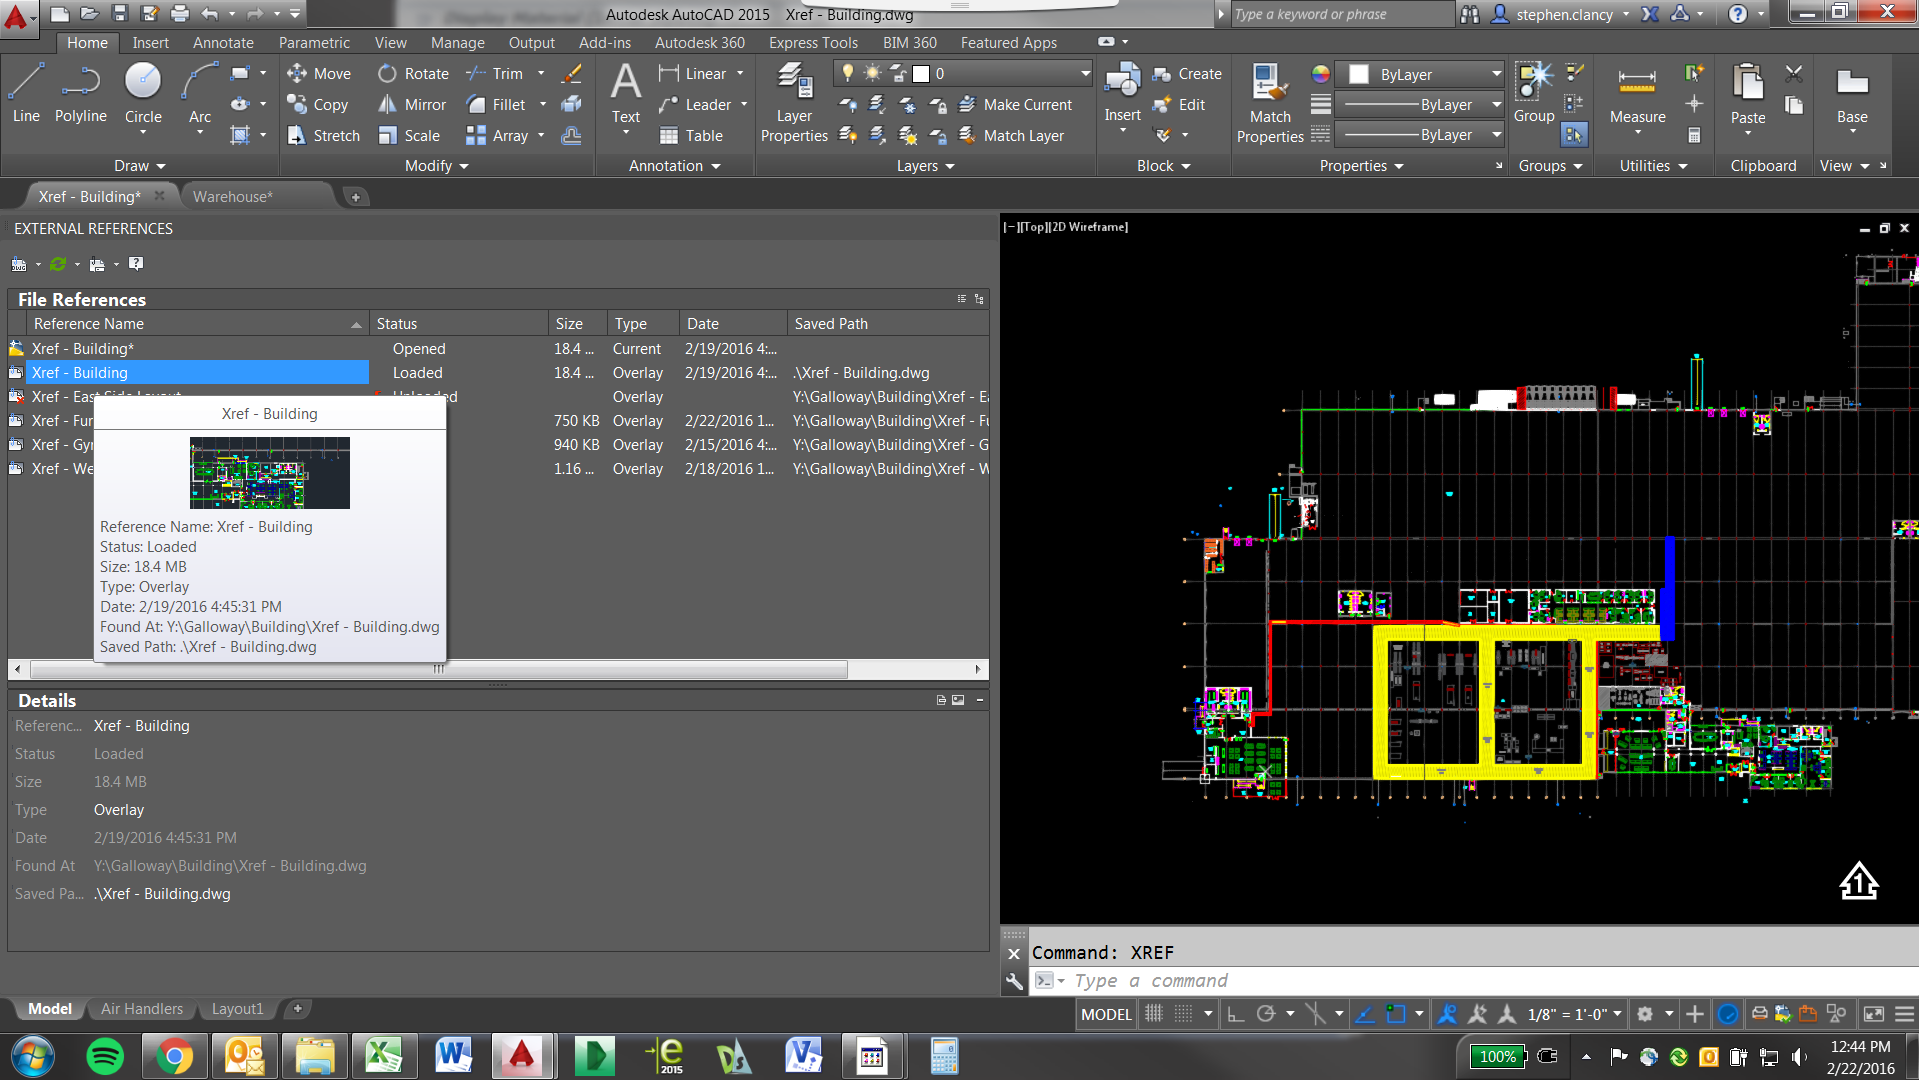
Task: Switch to the Annotate ribbon tab
Action: point(223,43)
